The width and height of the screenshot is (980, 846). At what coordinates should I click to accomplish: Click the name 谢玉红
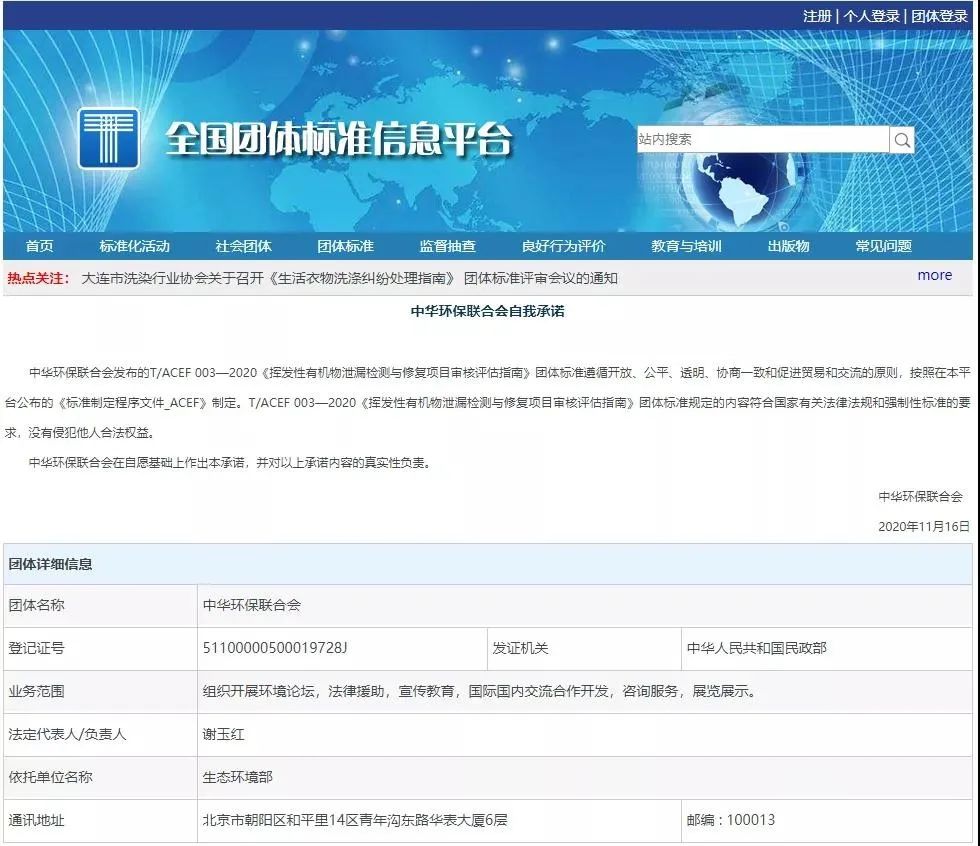[x=223, y=735]
